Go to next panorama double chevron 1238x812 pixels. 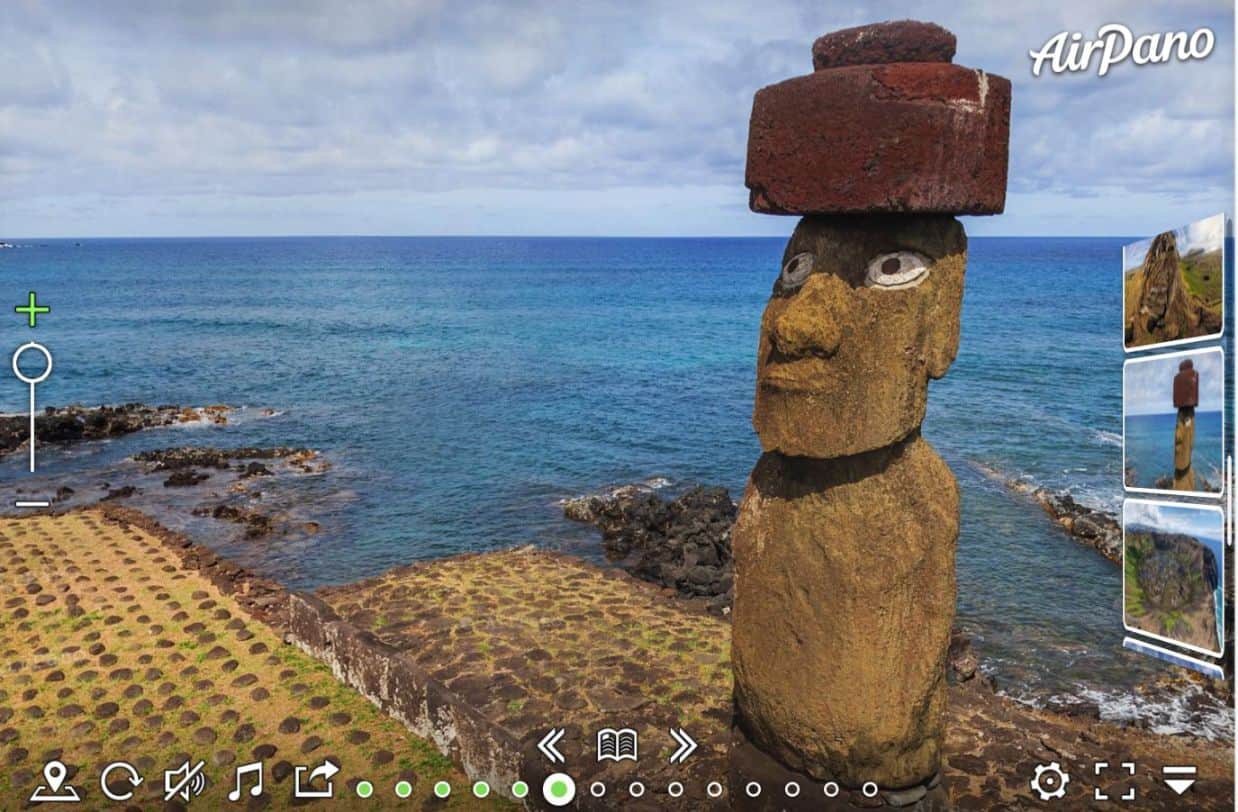(682, 745)
